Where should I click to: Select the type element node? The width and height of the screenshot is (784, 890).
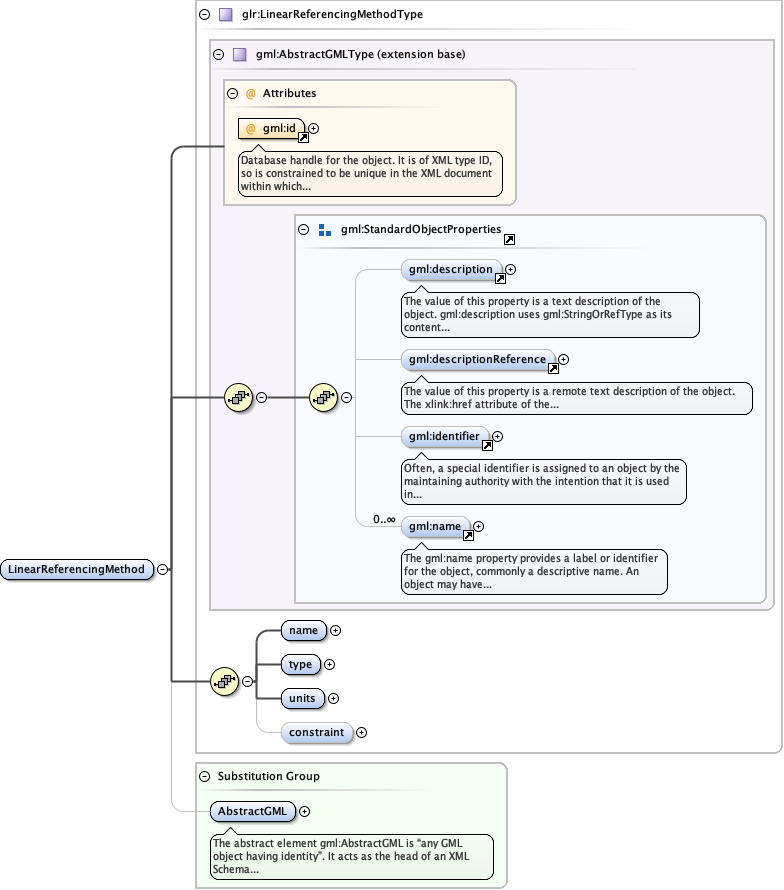click(300, 665)
